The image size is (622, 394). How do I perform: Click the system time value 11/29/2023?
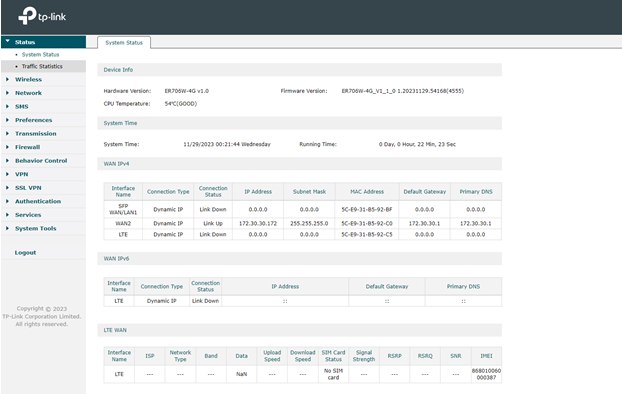pyautogui.click(x=227, y=144)
